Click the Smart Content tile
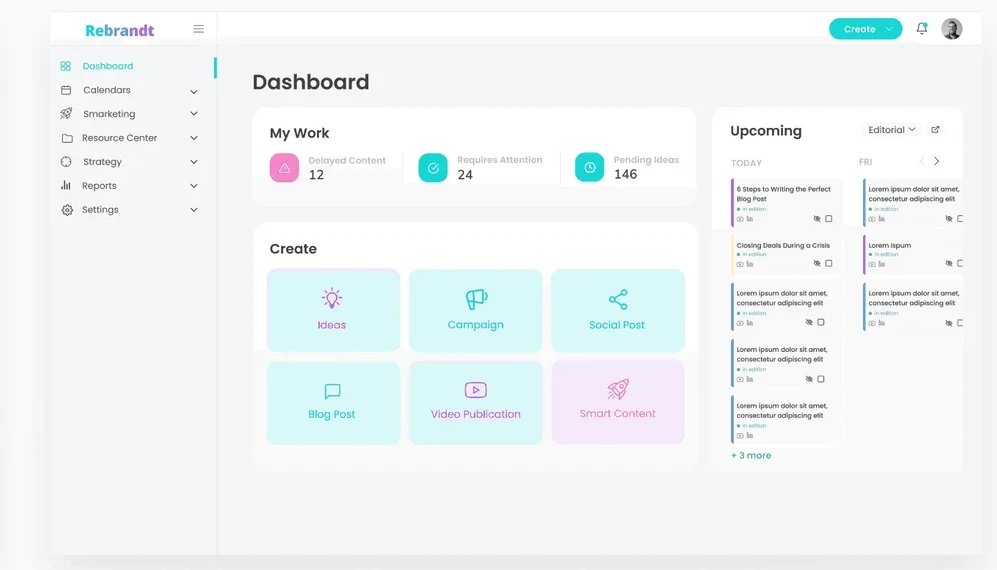 (x=618, y=403)
